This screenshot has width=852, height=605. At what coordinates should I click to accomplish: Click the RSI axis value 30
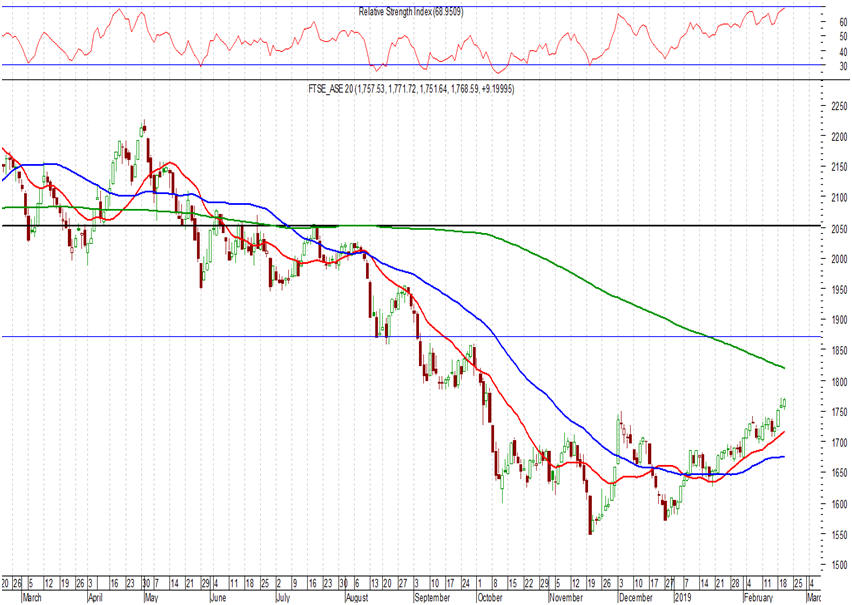843,67
